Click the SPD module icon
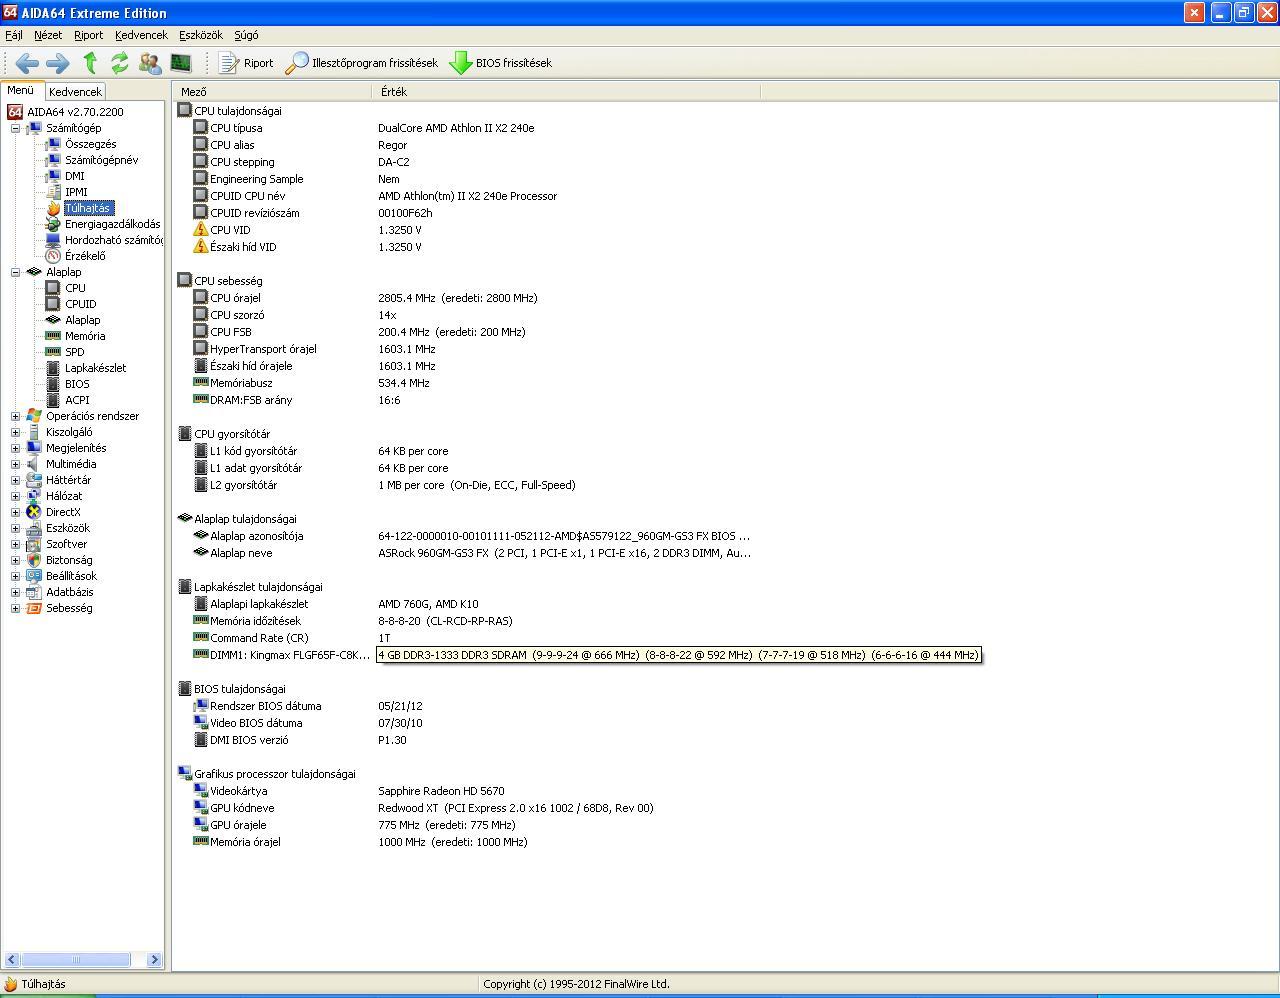Image resolution: width=1280 pixels, height=998 pixels. (53, 352)
